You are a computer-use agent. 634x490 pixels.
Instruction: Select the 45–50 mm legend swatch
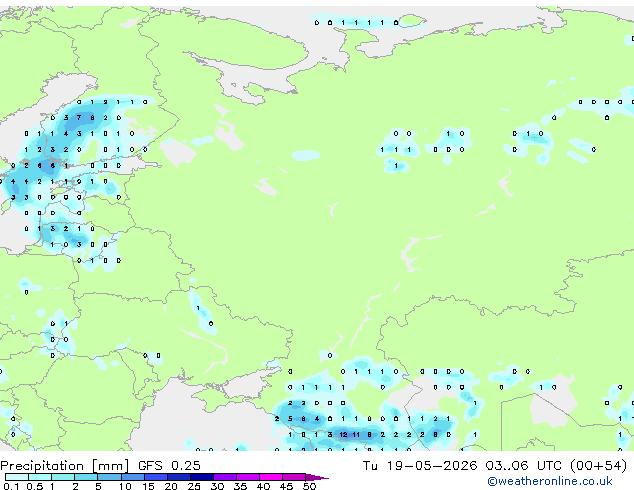click(x=294, y=477)
